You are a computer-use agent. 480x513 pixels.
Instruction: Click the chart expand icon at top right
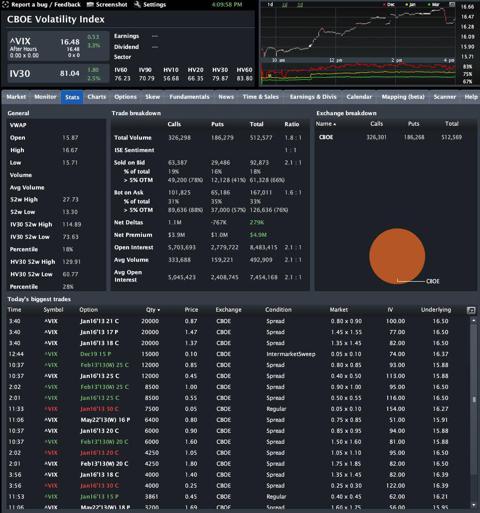pyautogui.click(x=452, y=5)
